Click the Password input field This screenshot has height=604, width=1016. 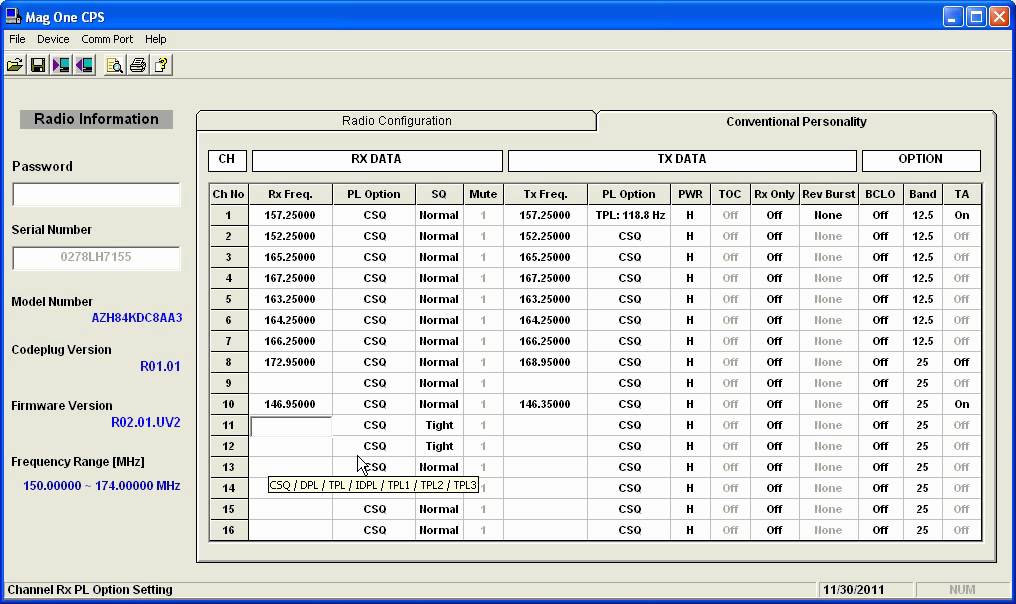(96, 194)
